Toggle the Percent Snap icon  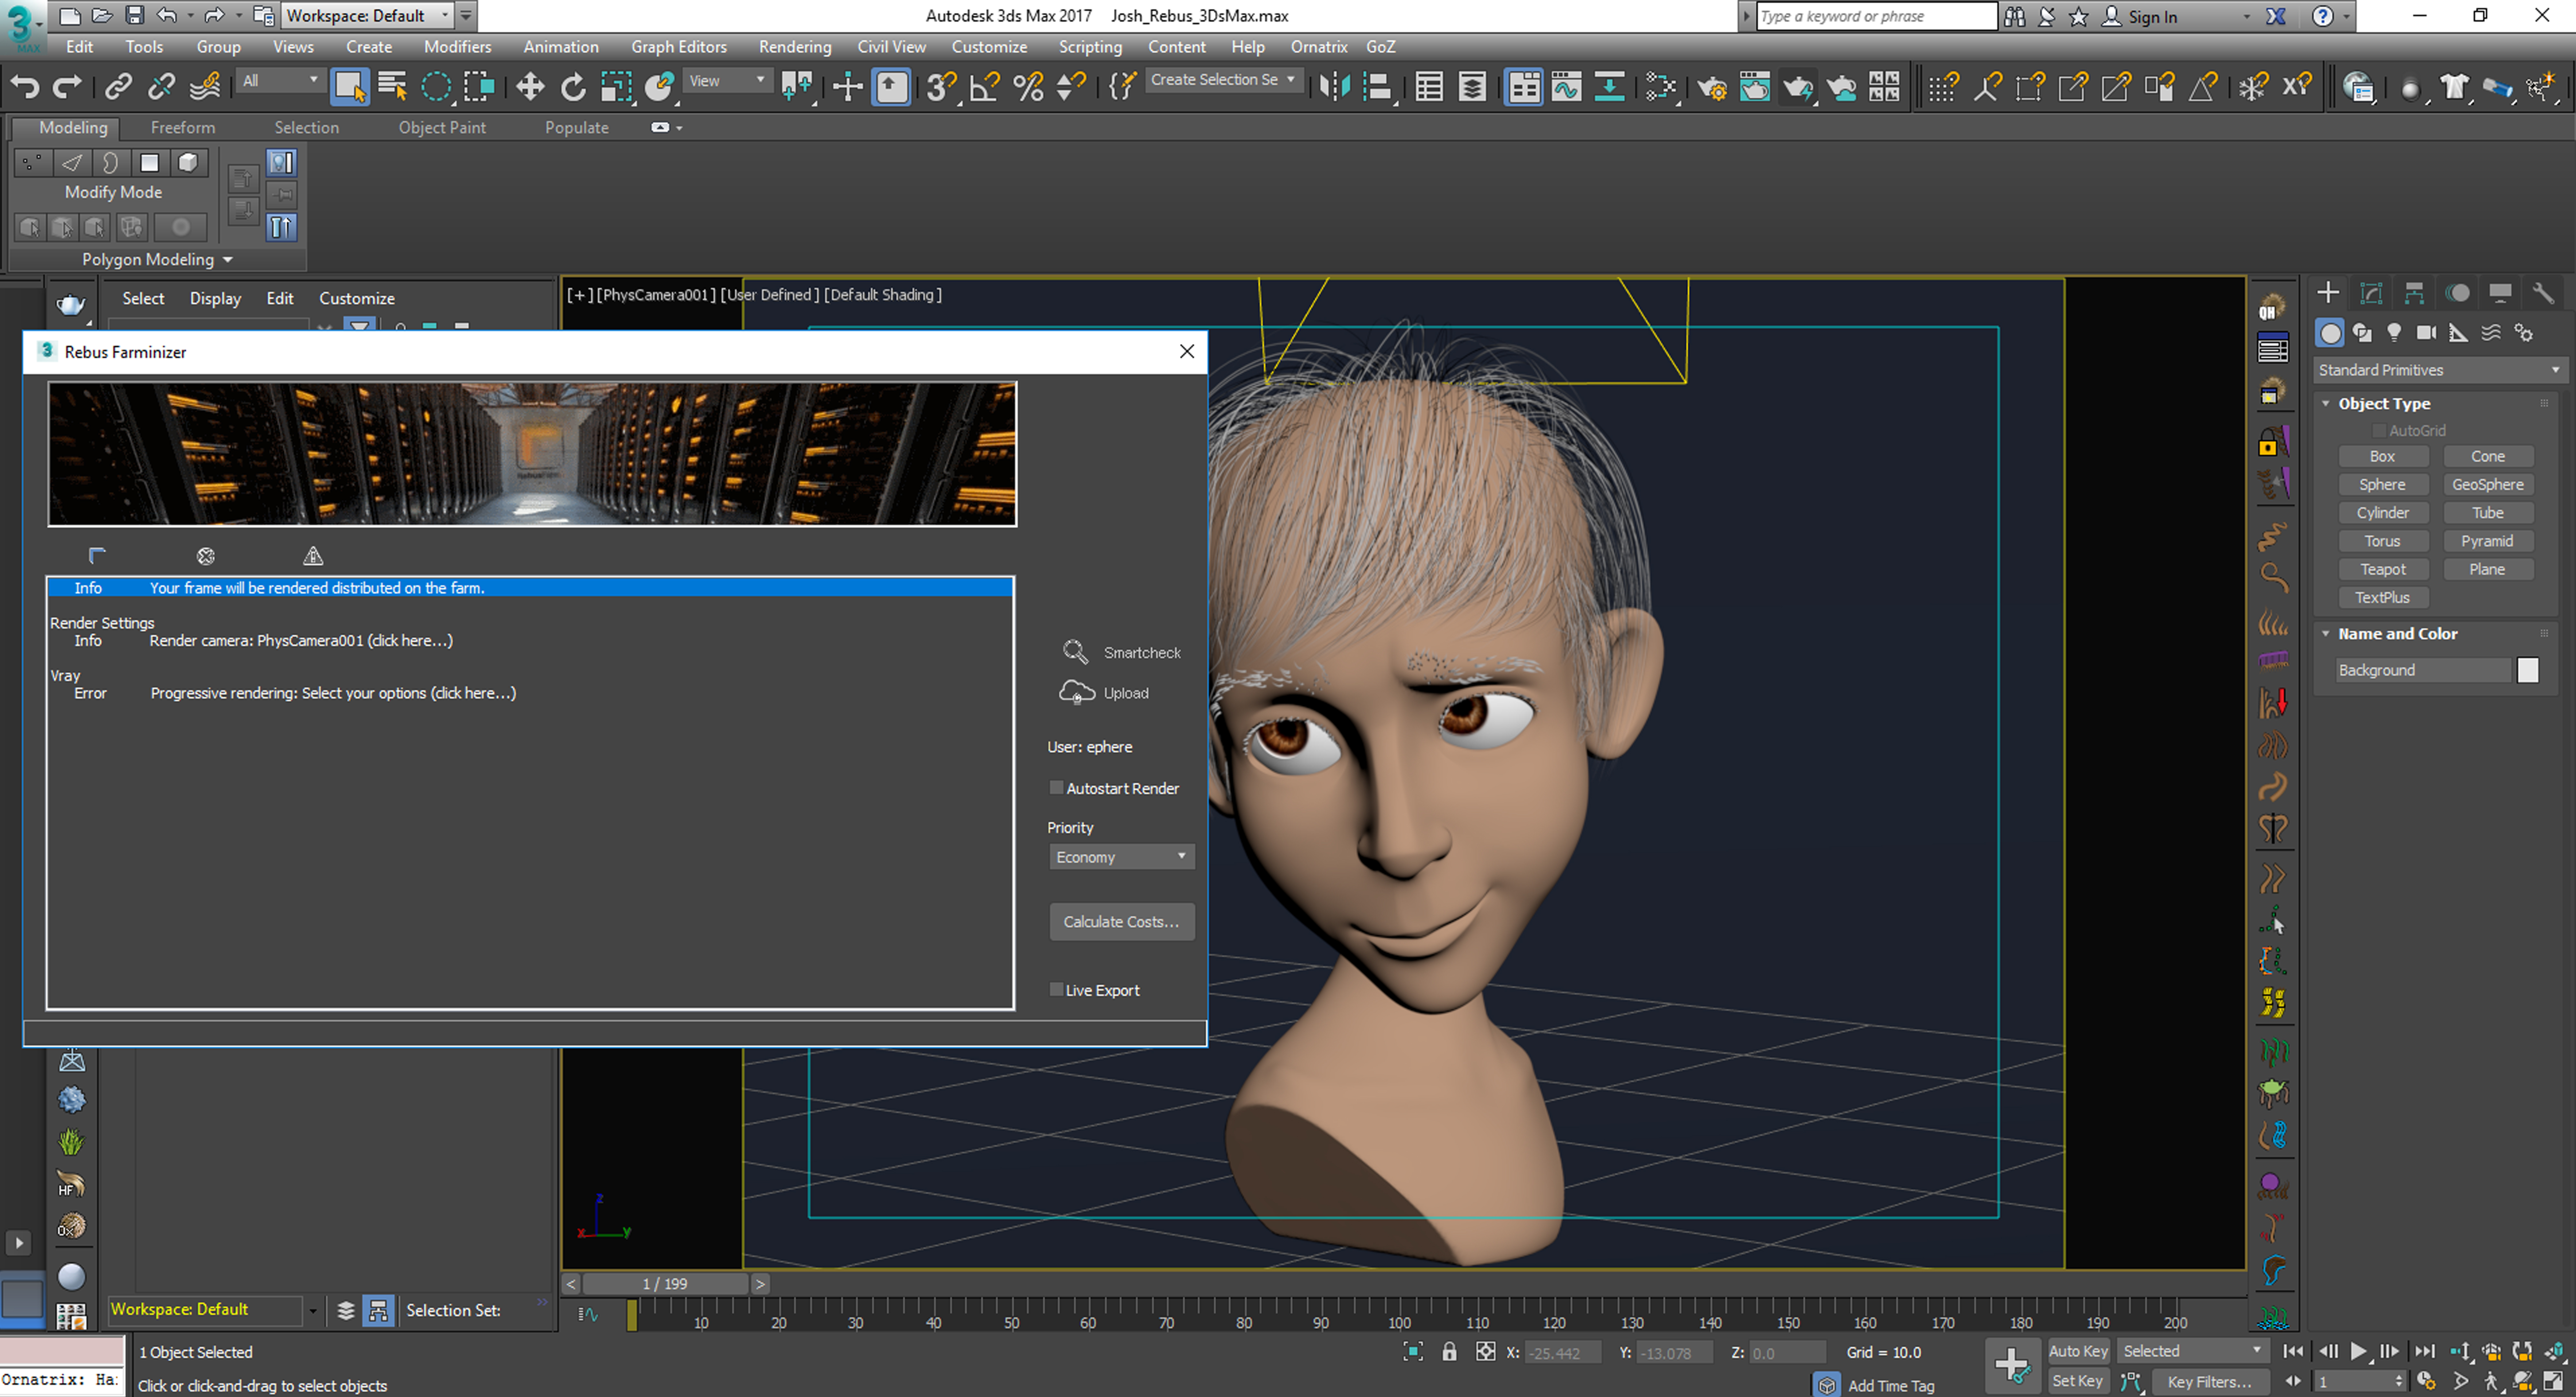(1028, 87)
